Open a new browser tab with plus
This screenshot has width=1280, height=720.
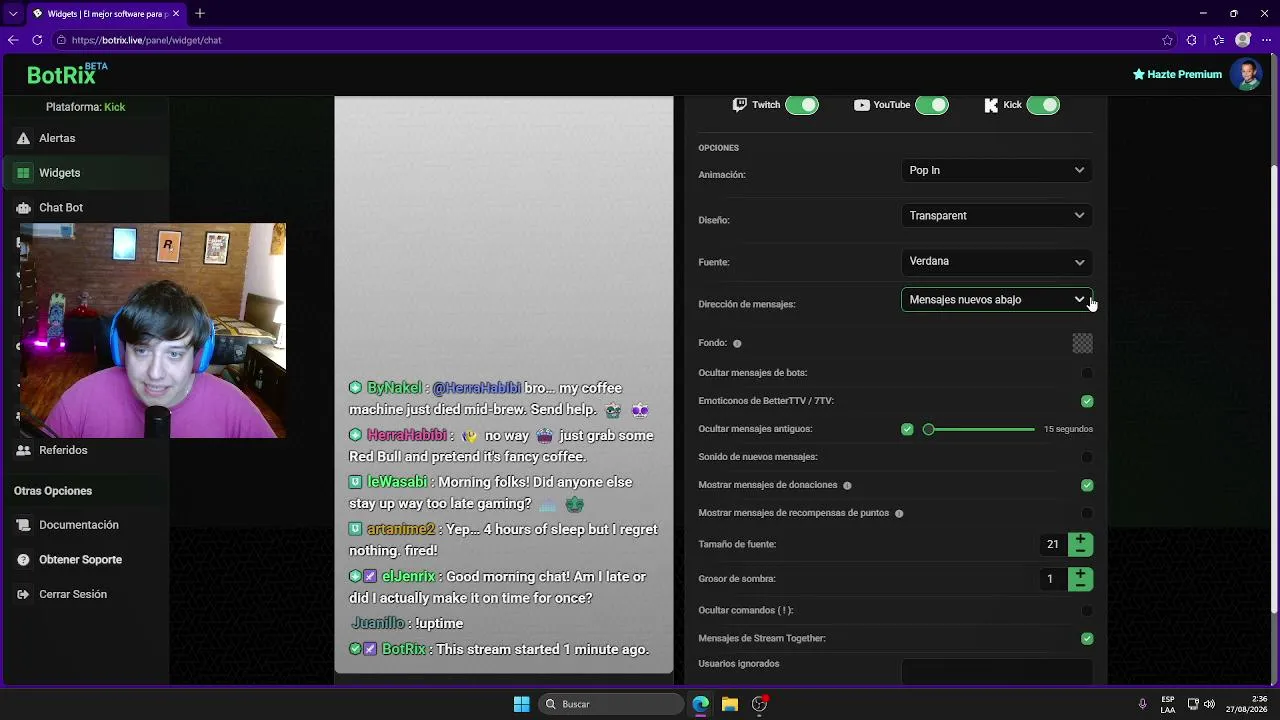click(200, 13)
